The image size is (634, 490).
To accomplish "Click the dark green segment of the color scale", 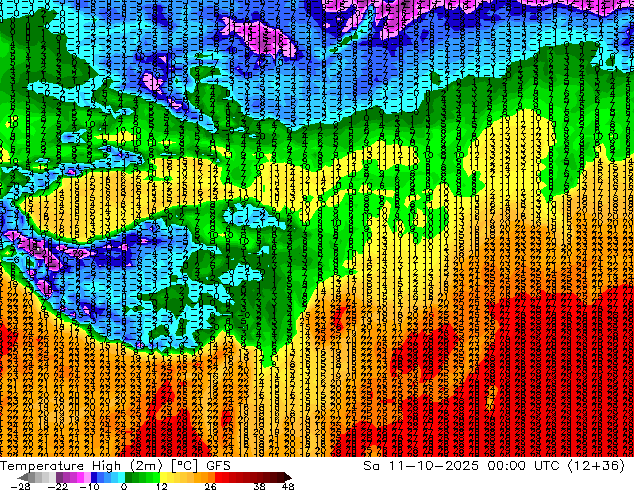I will click(129, 477).
